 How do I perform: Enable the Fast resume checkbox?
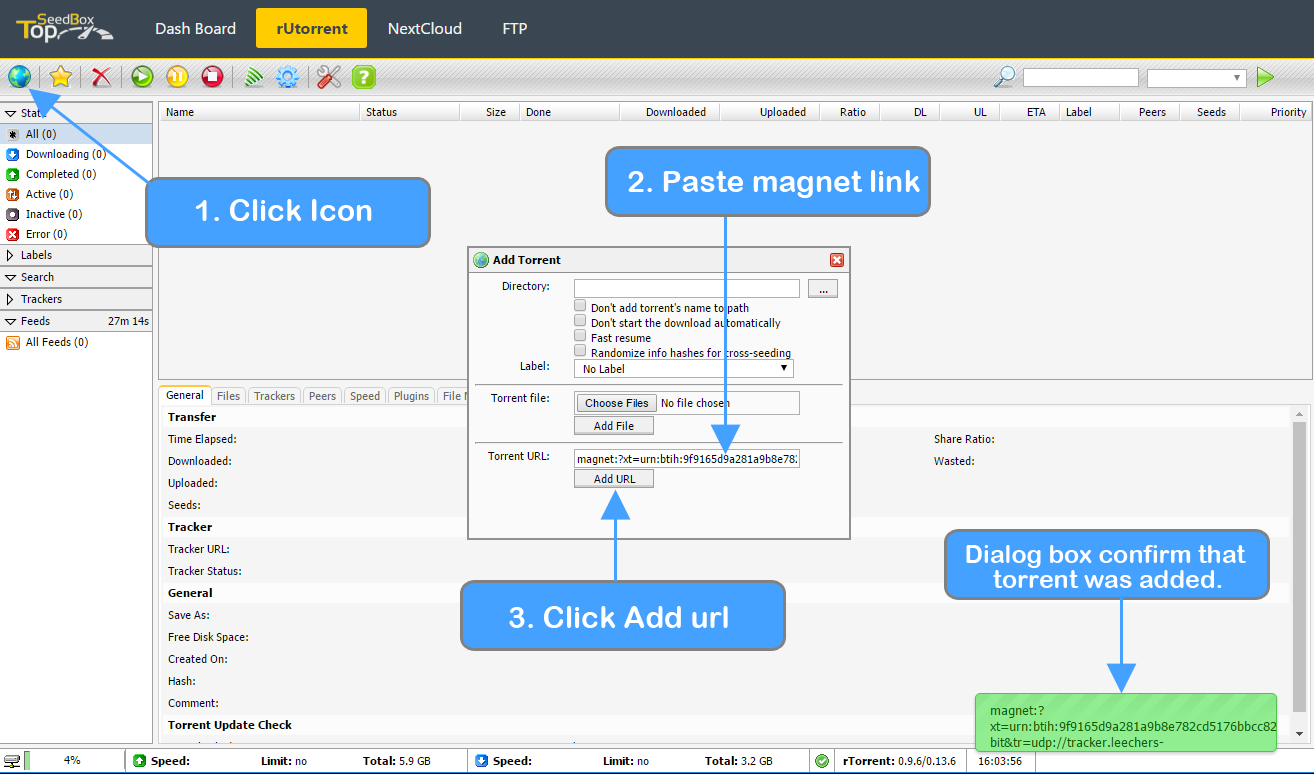click(x=580, y=336)
